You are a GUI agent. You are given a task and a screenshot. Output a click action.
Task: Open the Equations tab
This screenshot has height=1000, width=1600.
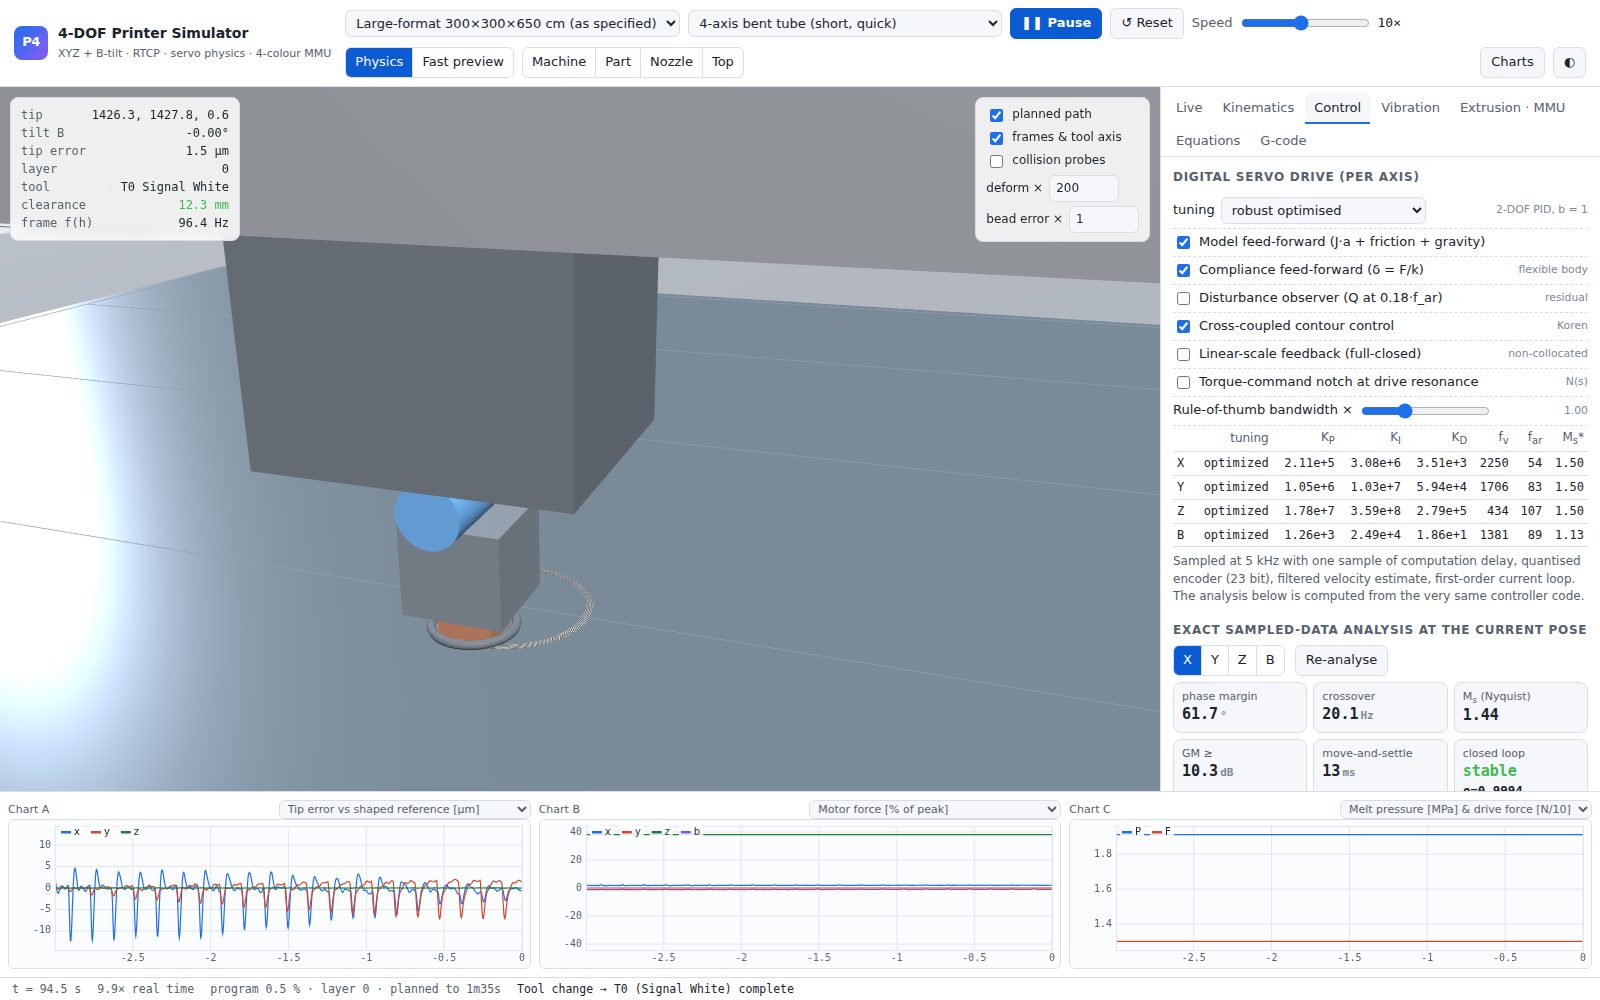coord(1208,141)
